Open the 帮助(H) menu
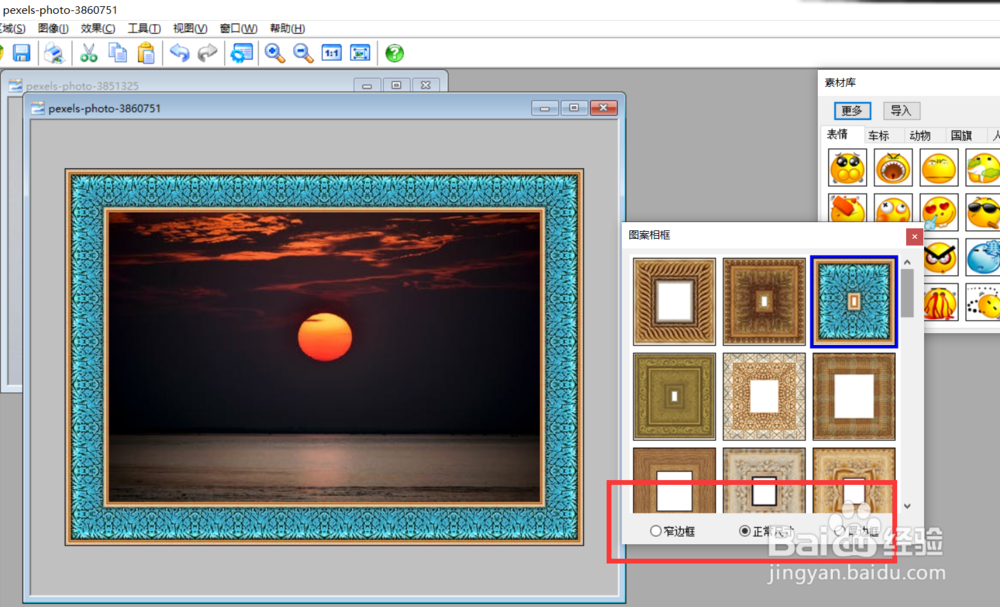 click(287, 28)
